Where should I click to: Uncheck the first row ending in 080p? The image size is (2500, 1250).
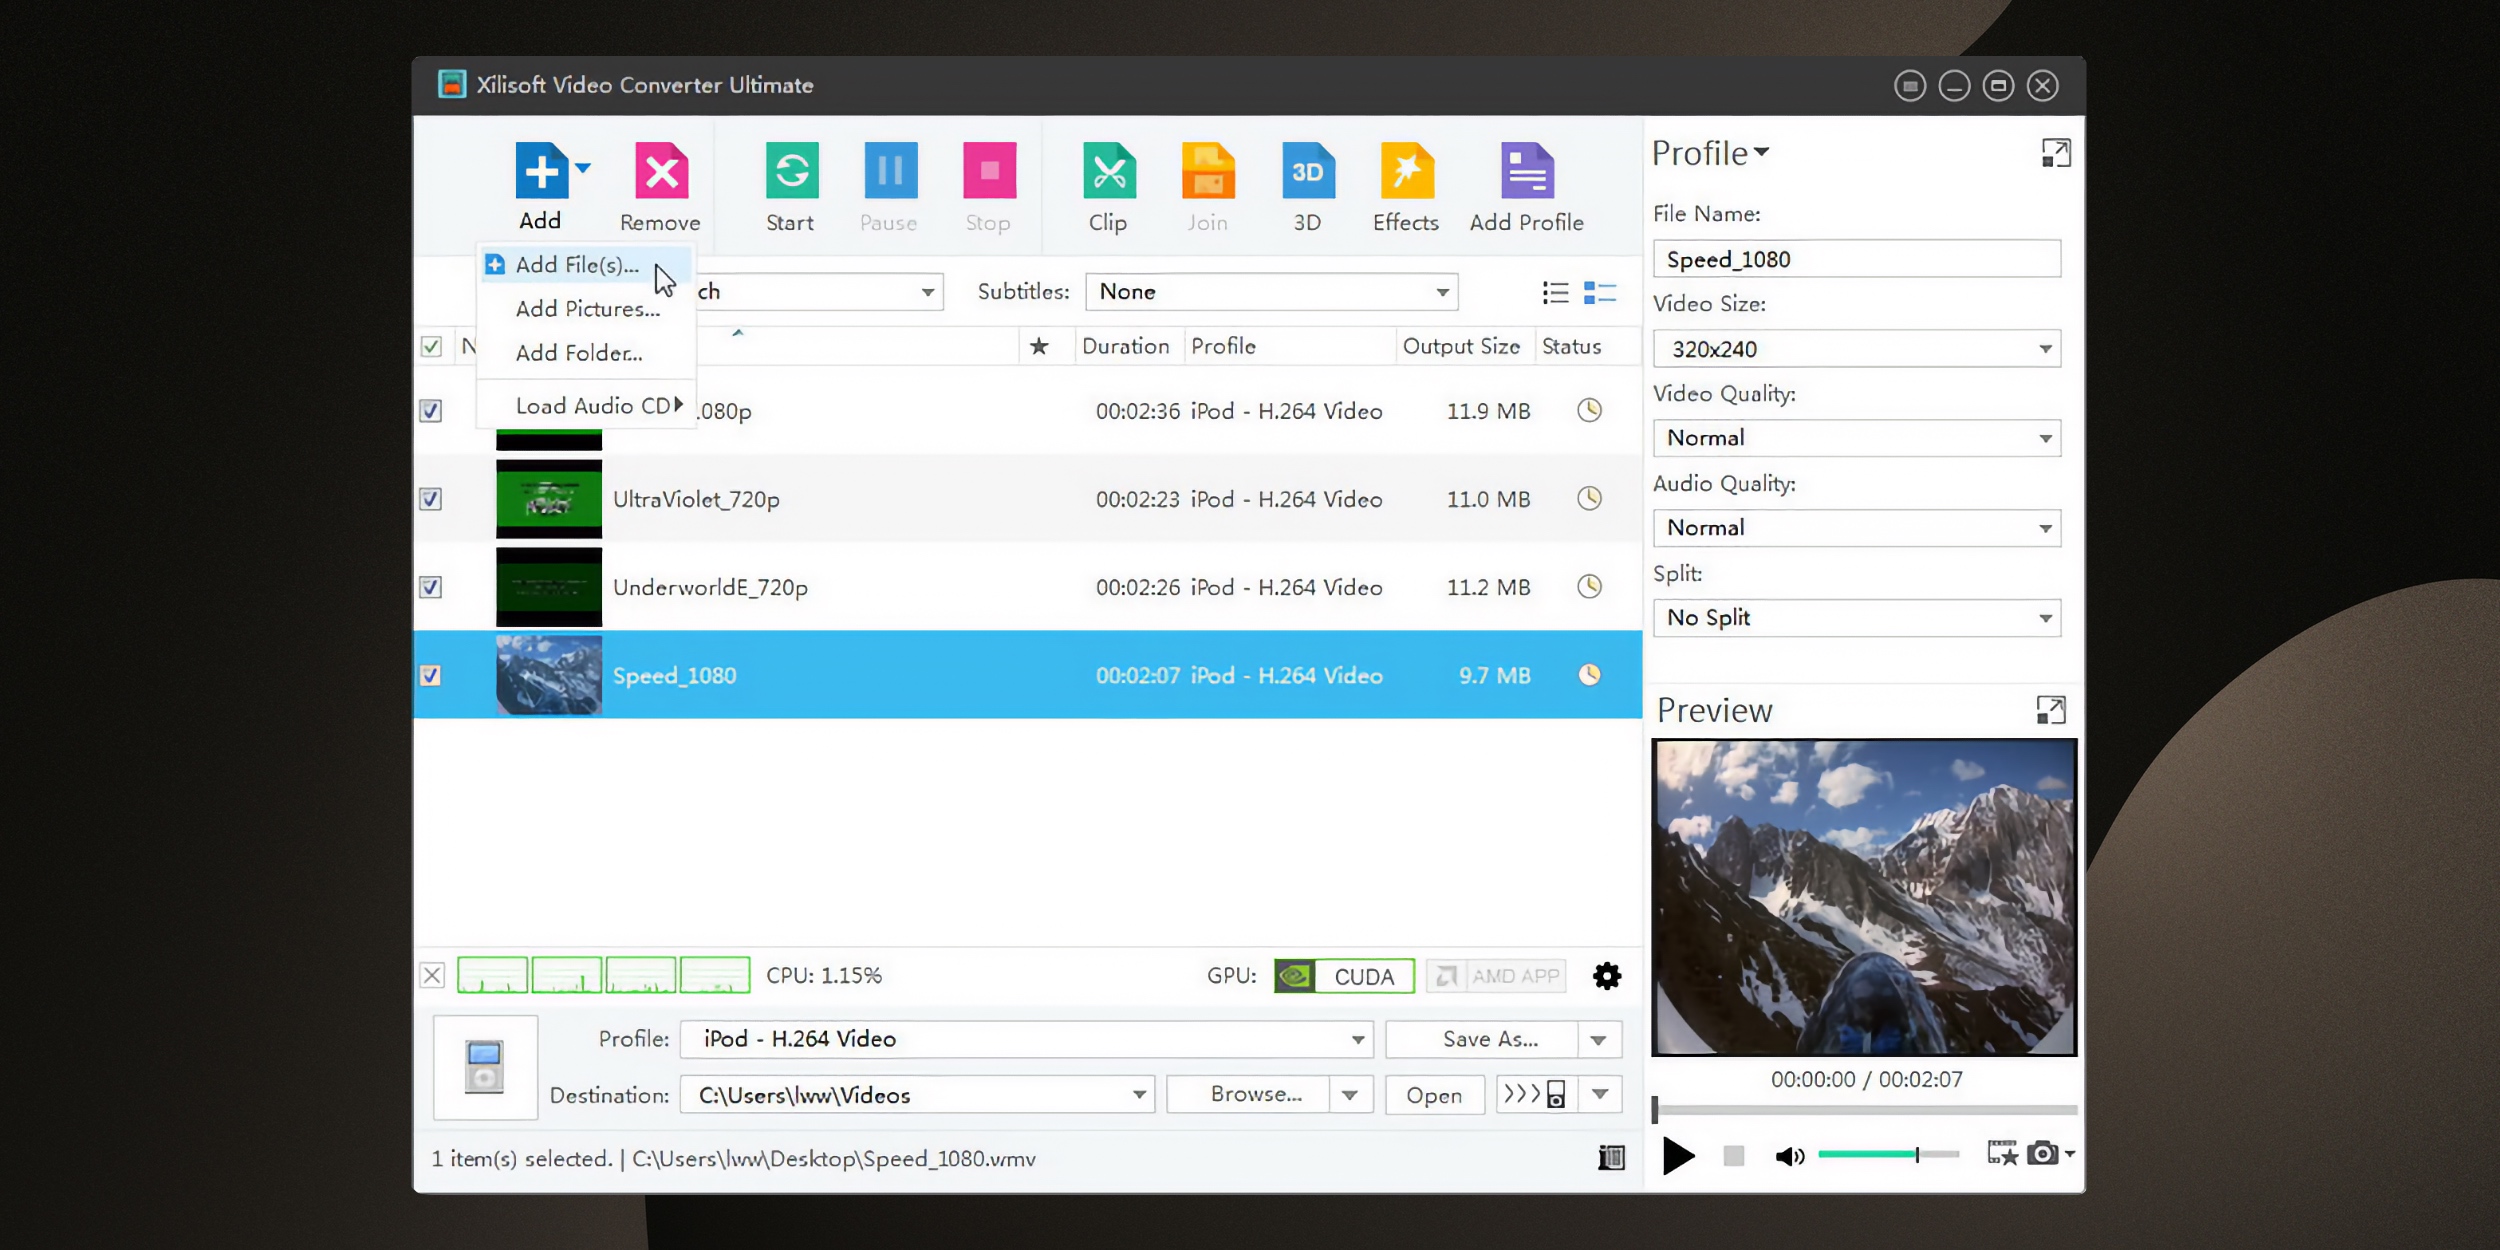(x=431, y=411)
